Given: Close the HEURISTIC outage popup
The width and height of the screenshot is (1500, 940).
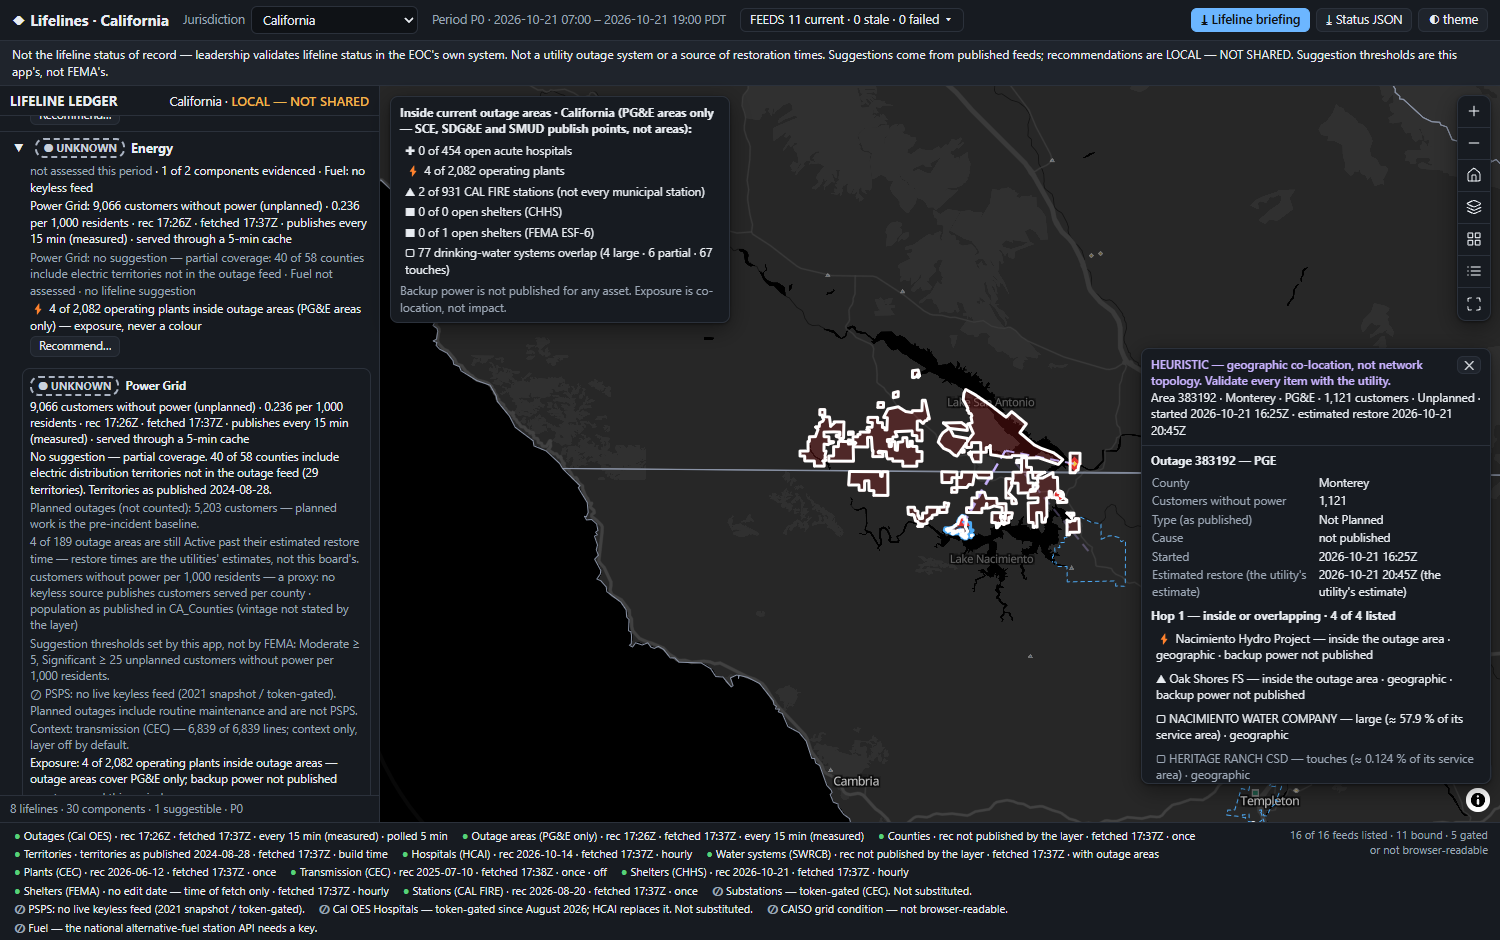Looking at the screenshot, I should click(x=1469, y=366).
